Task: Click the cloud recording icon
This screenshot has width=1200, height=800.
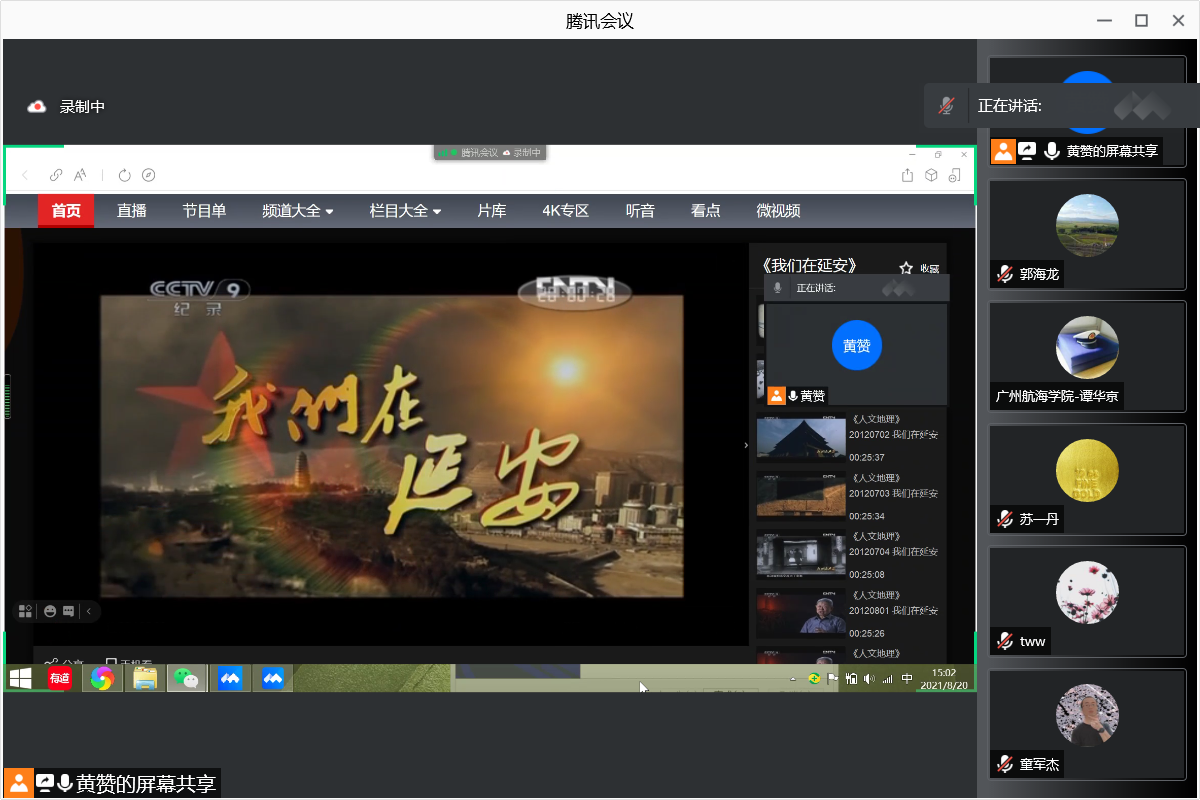Action: (x=37, y=106)
